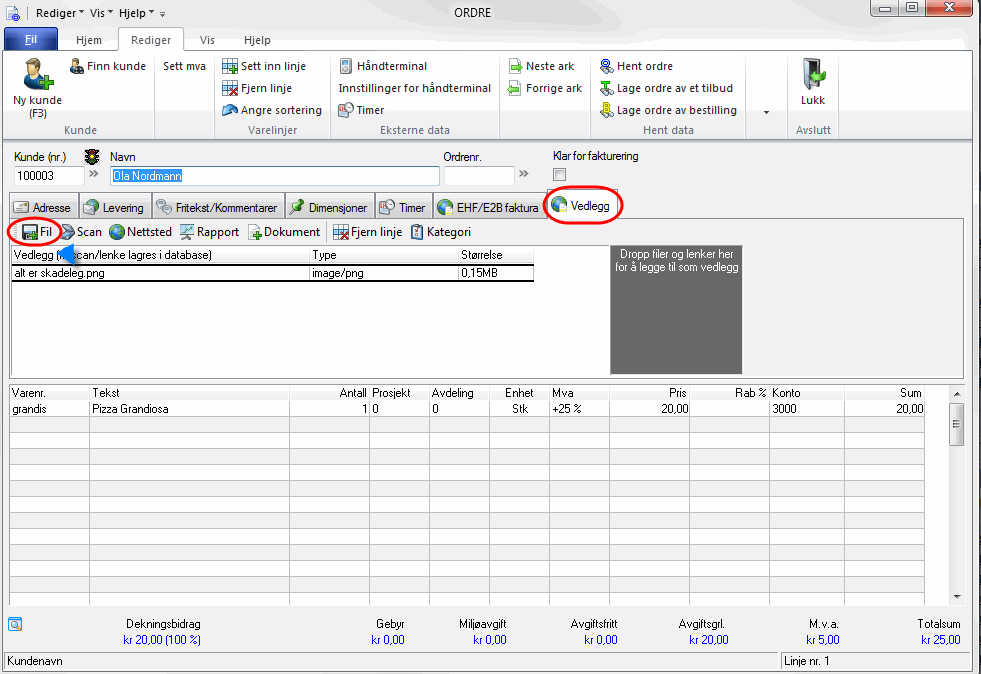981x674 pixels.
Task: Switch to the Hjem ribbon tab
Action: point(89,40)
